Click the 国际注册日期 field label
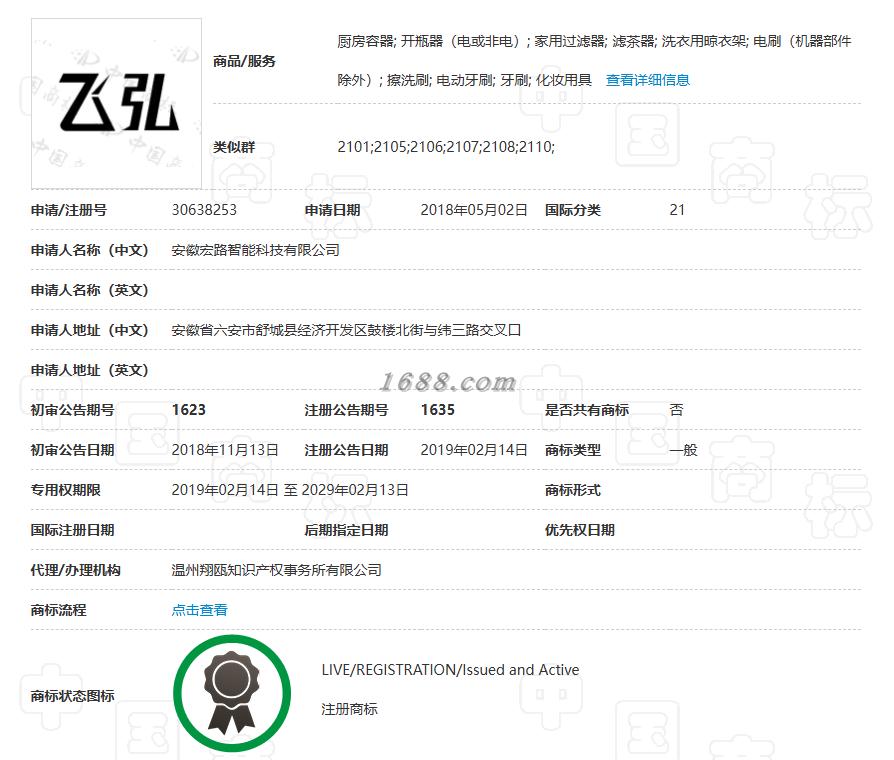 coord(72,530)
